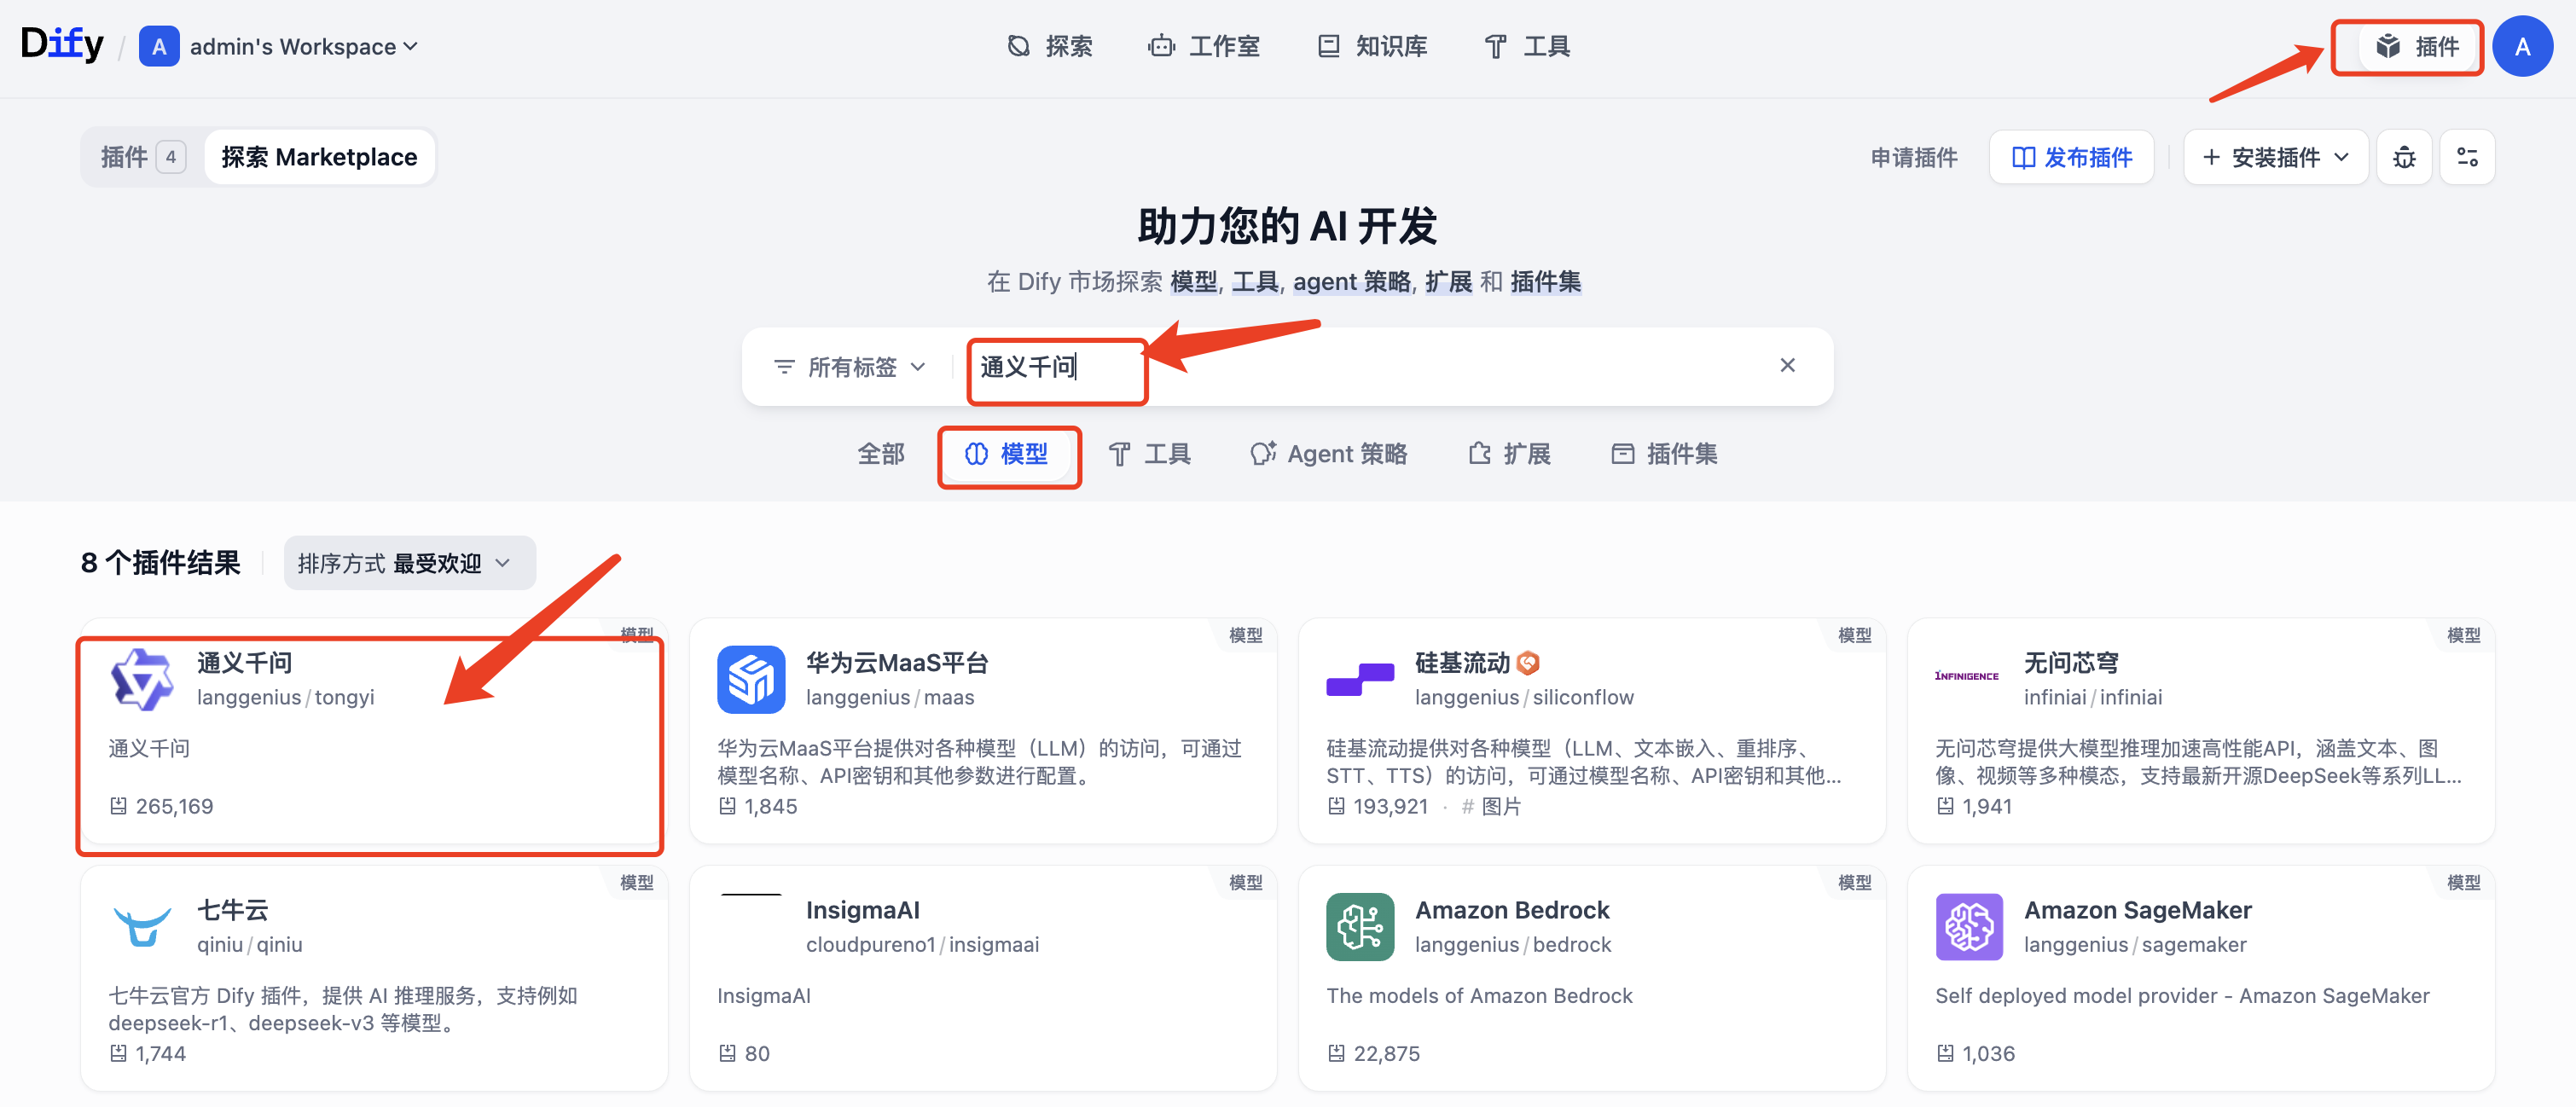Image resolution: width=2576 pixels, height=1107 pixels.
Task: Click the Amazon SageMaker plugin icon
Action: point(1969,926)
